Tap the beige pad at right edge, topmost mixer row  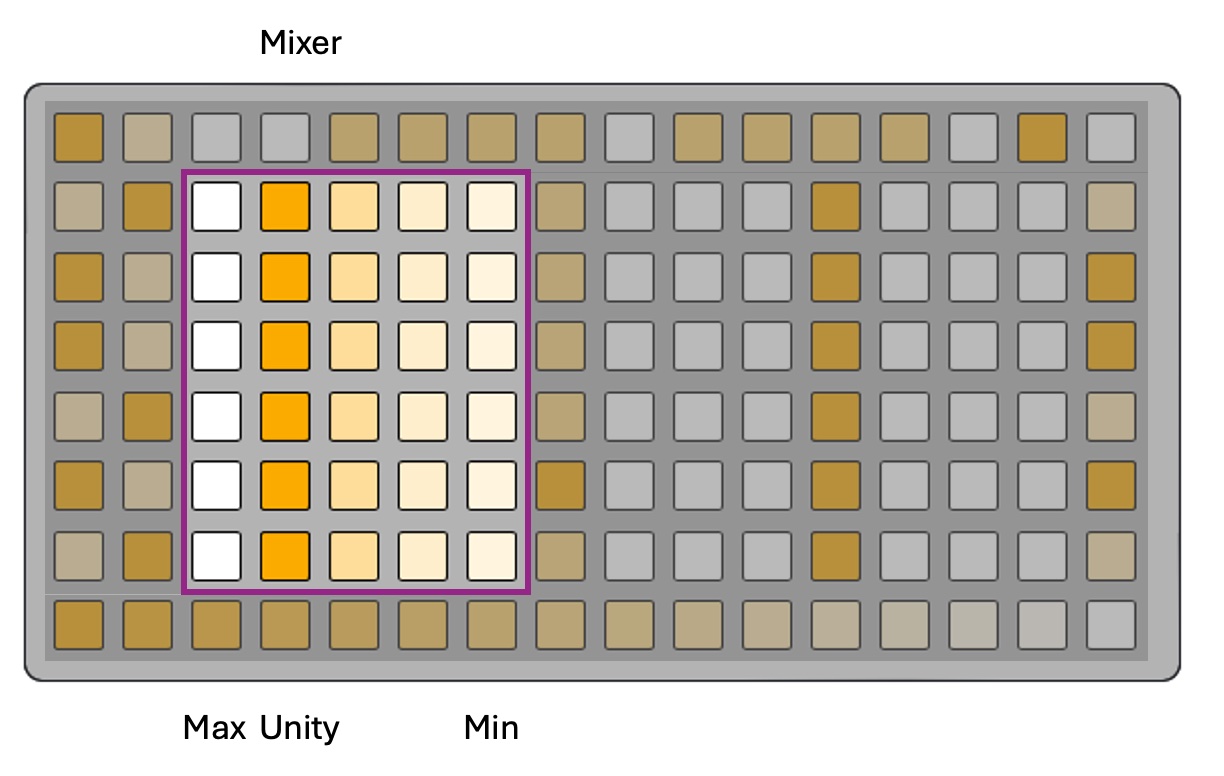1111,207
